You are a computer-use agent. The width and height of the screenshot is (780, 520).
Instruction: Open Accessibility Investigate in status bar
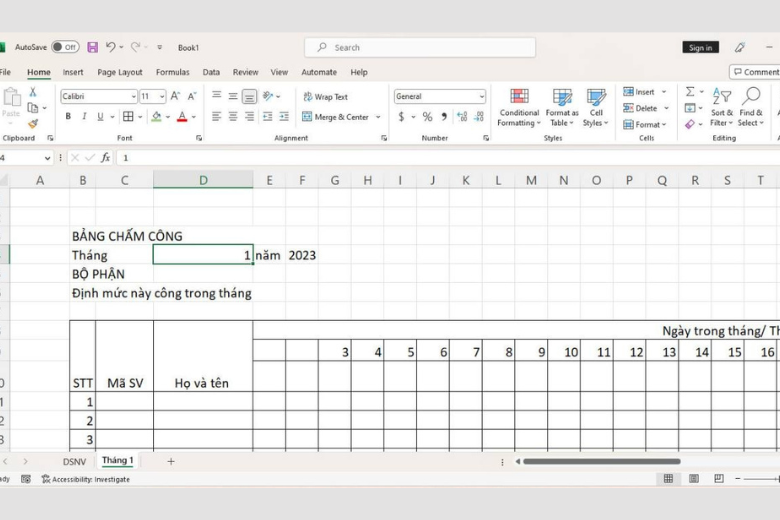(x=86, y=479)
